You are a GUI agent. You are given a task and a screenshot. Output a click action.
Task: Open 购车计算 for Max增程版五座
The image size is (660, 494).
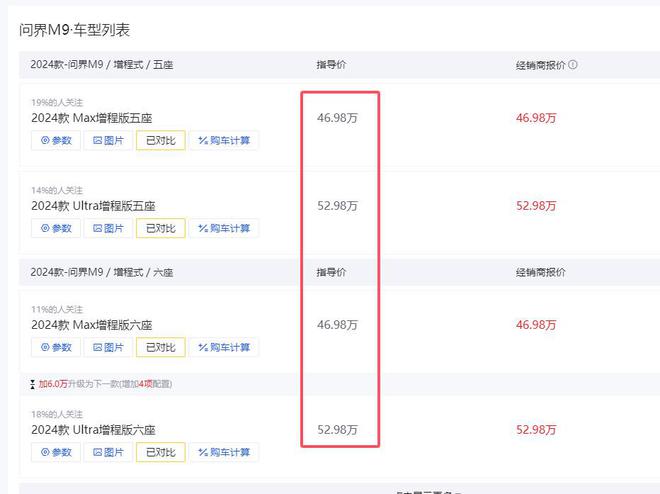coord(224,141)
